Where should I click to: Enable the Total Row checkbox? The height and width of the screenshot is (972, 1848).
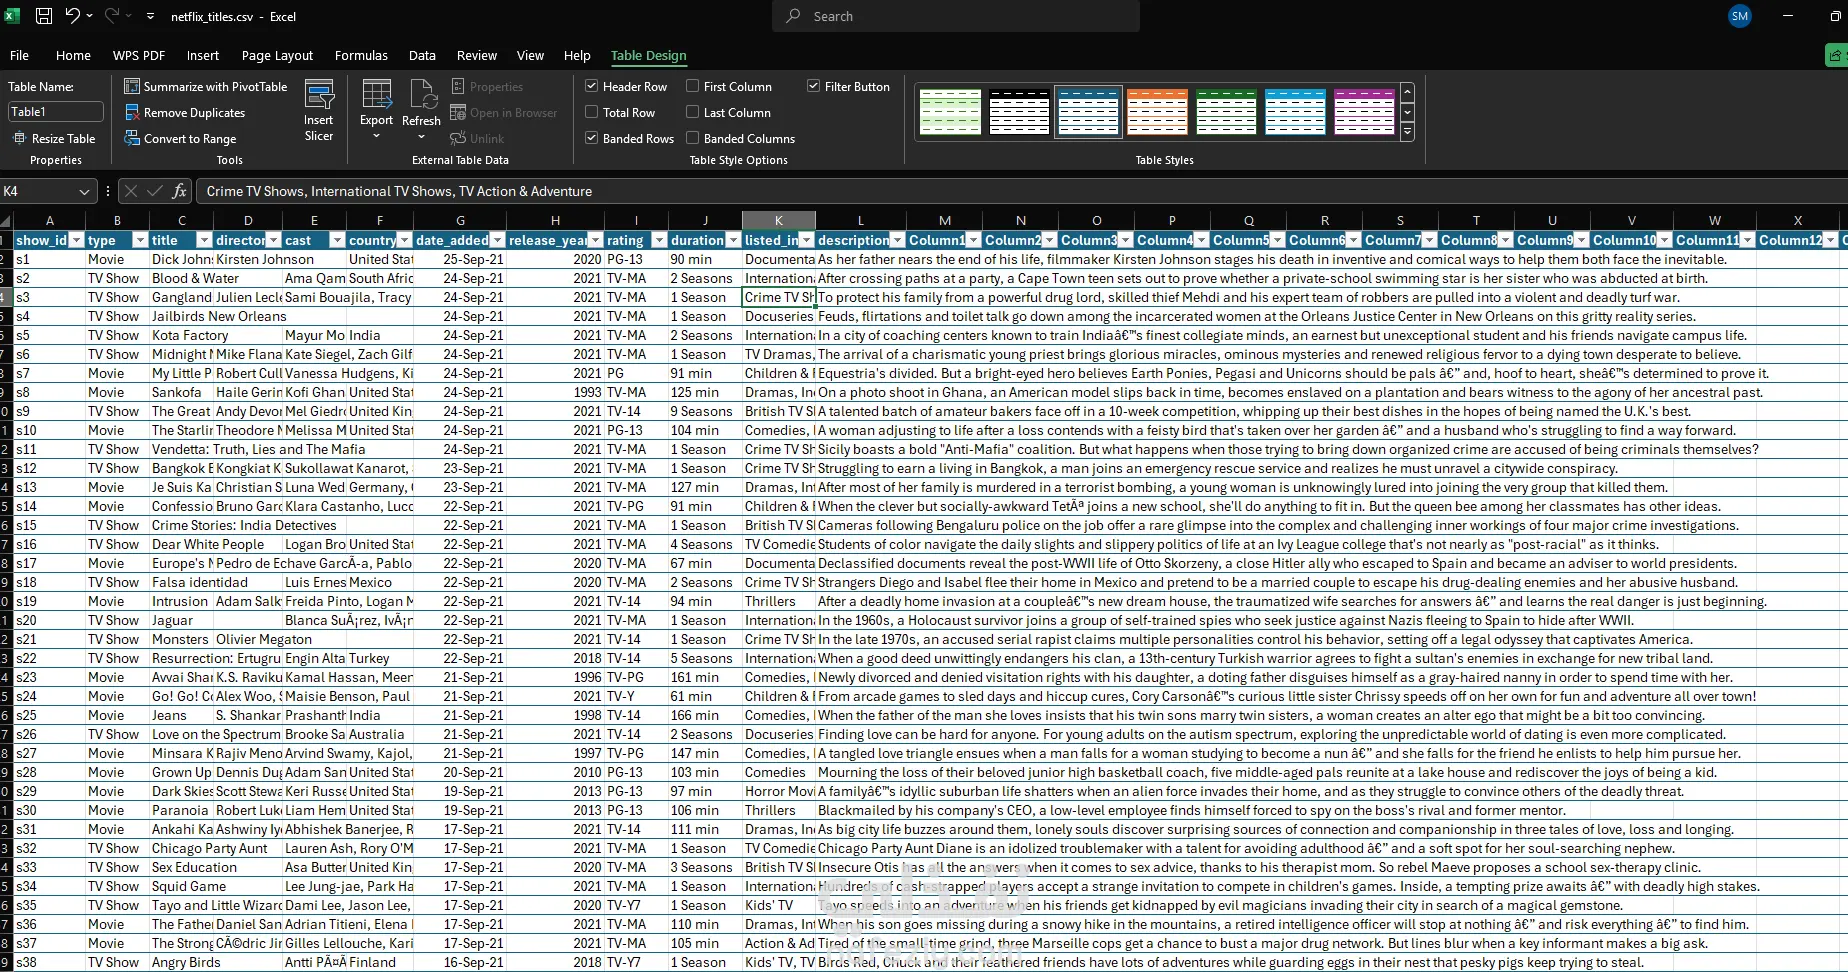[592, 113]
